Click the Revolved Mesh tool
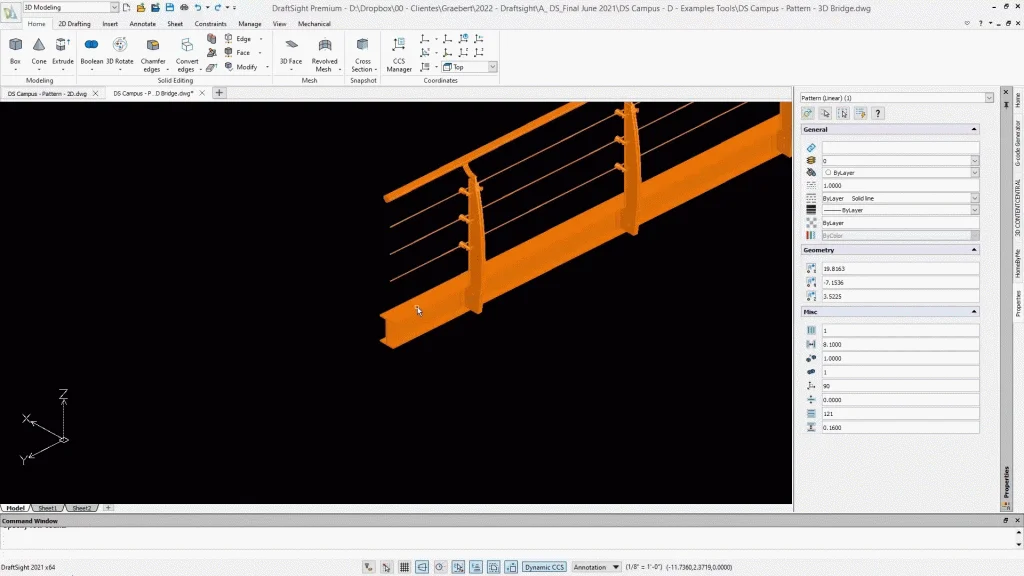The image size is (1024, 576). pyautogui.click(x=324, y=52)
